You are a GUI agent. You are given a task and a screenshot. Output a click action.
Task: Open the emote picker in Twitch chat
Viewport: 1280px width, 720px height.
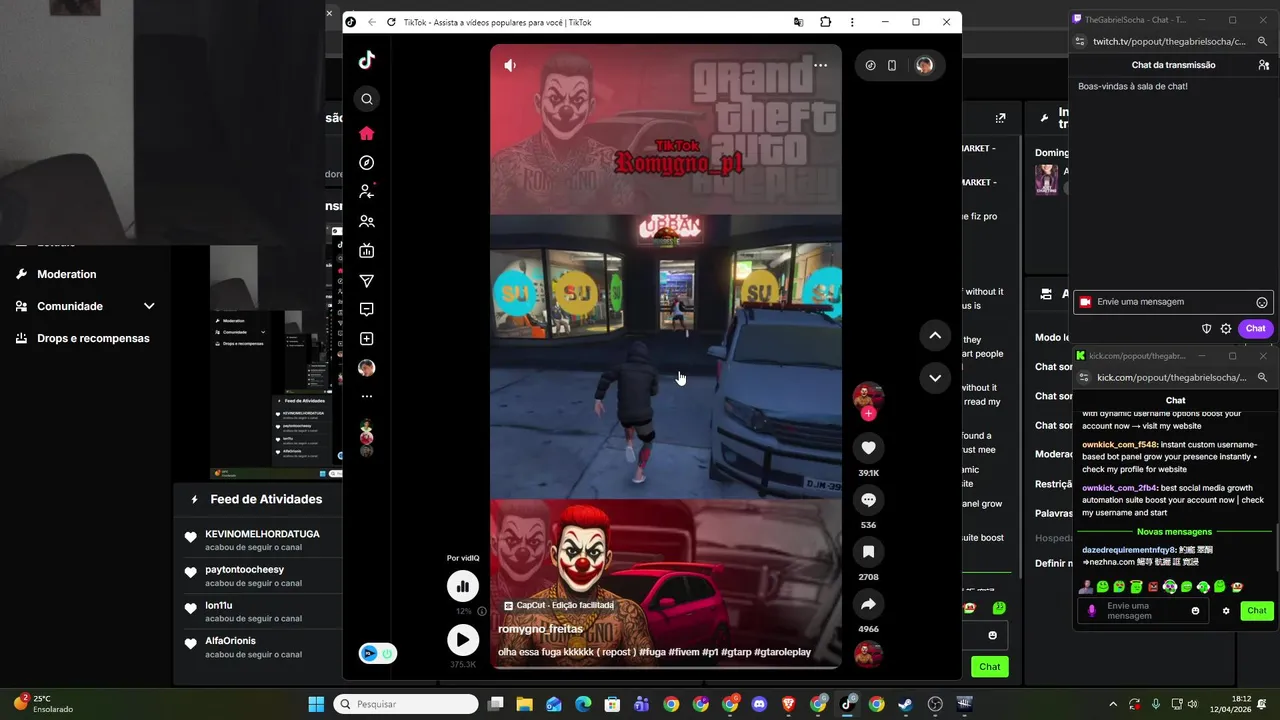click(1261, 302)
